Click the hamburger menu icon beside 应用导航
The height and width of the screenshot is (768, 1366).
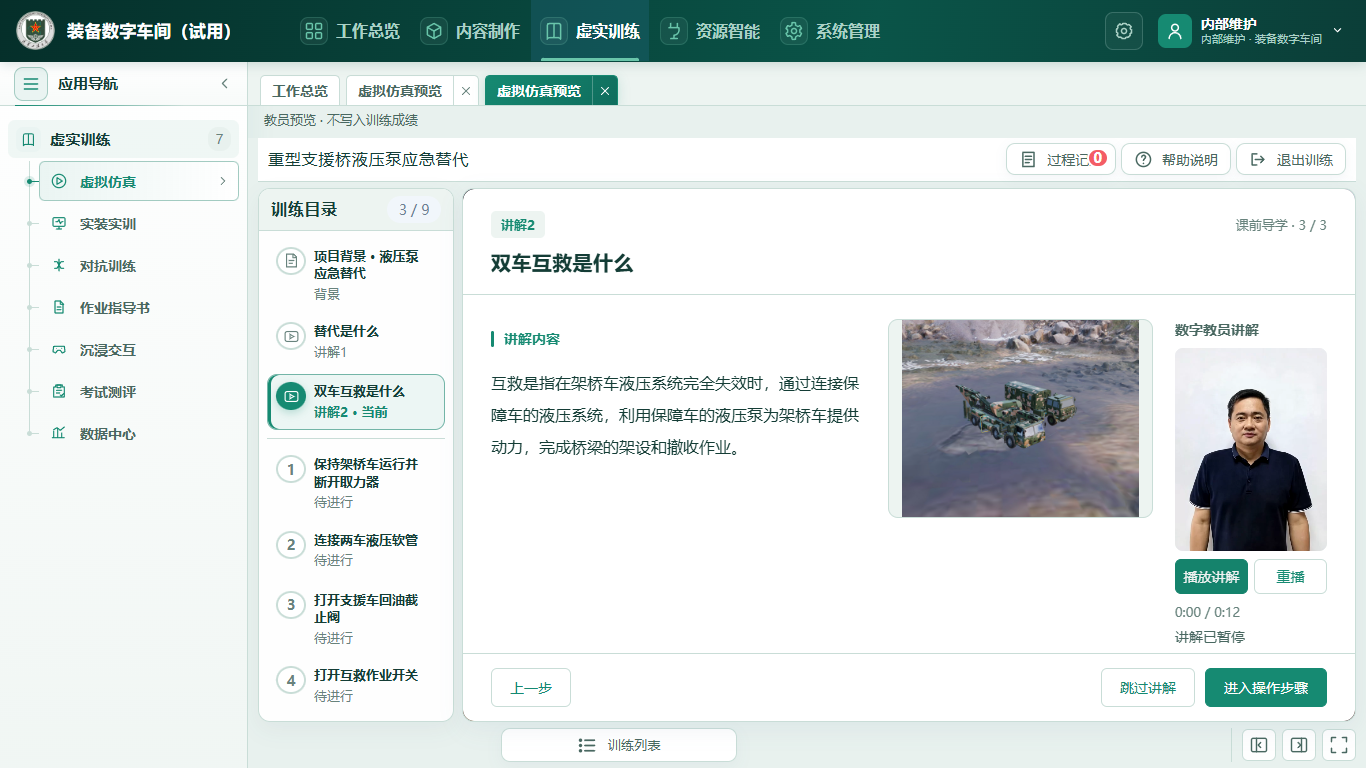click(x=31, y=84)
